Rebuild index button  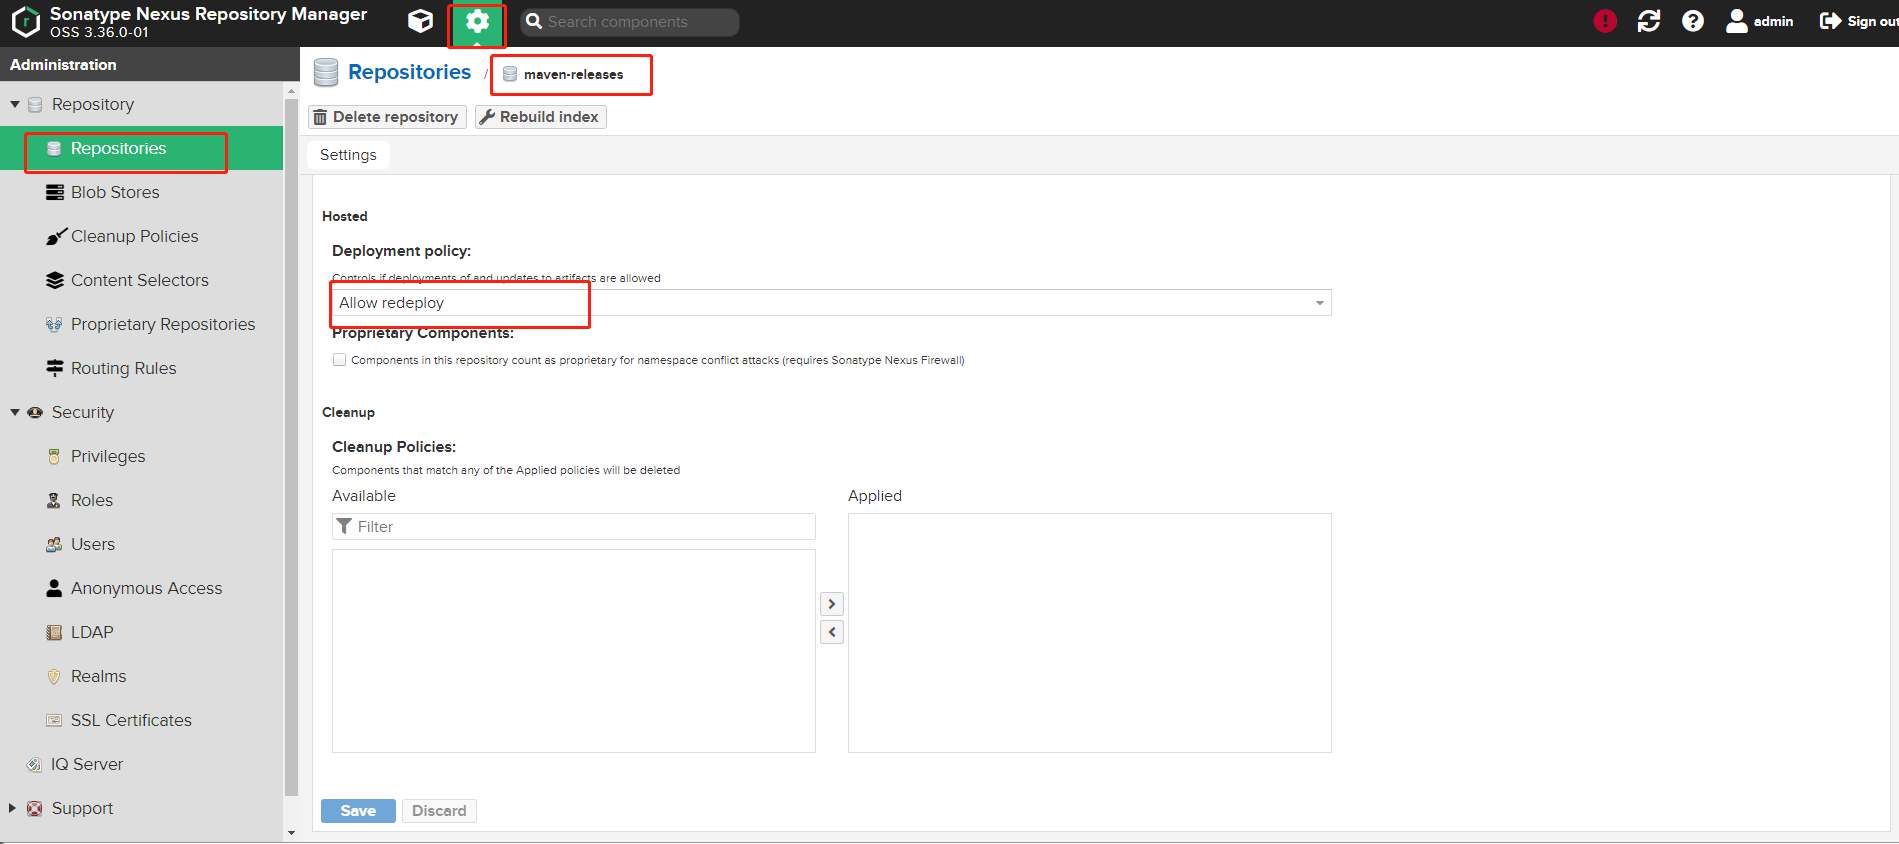pyautogui.click(x=540, y=117)
